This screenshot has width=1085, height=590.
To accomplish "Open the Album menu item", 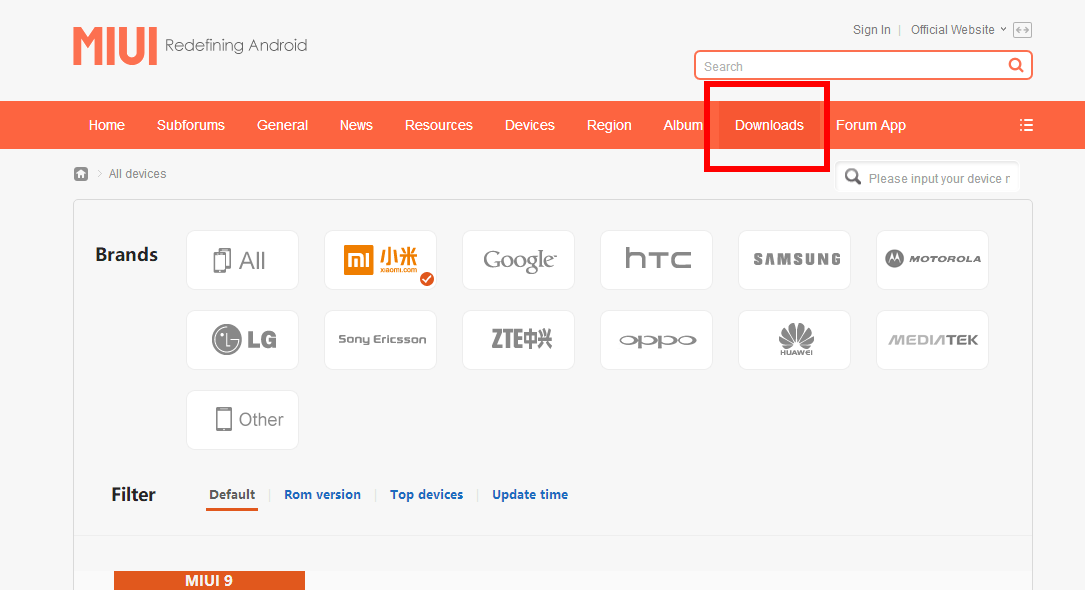I will pyautogui.click(x=683, y=125).
